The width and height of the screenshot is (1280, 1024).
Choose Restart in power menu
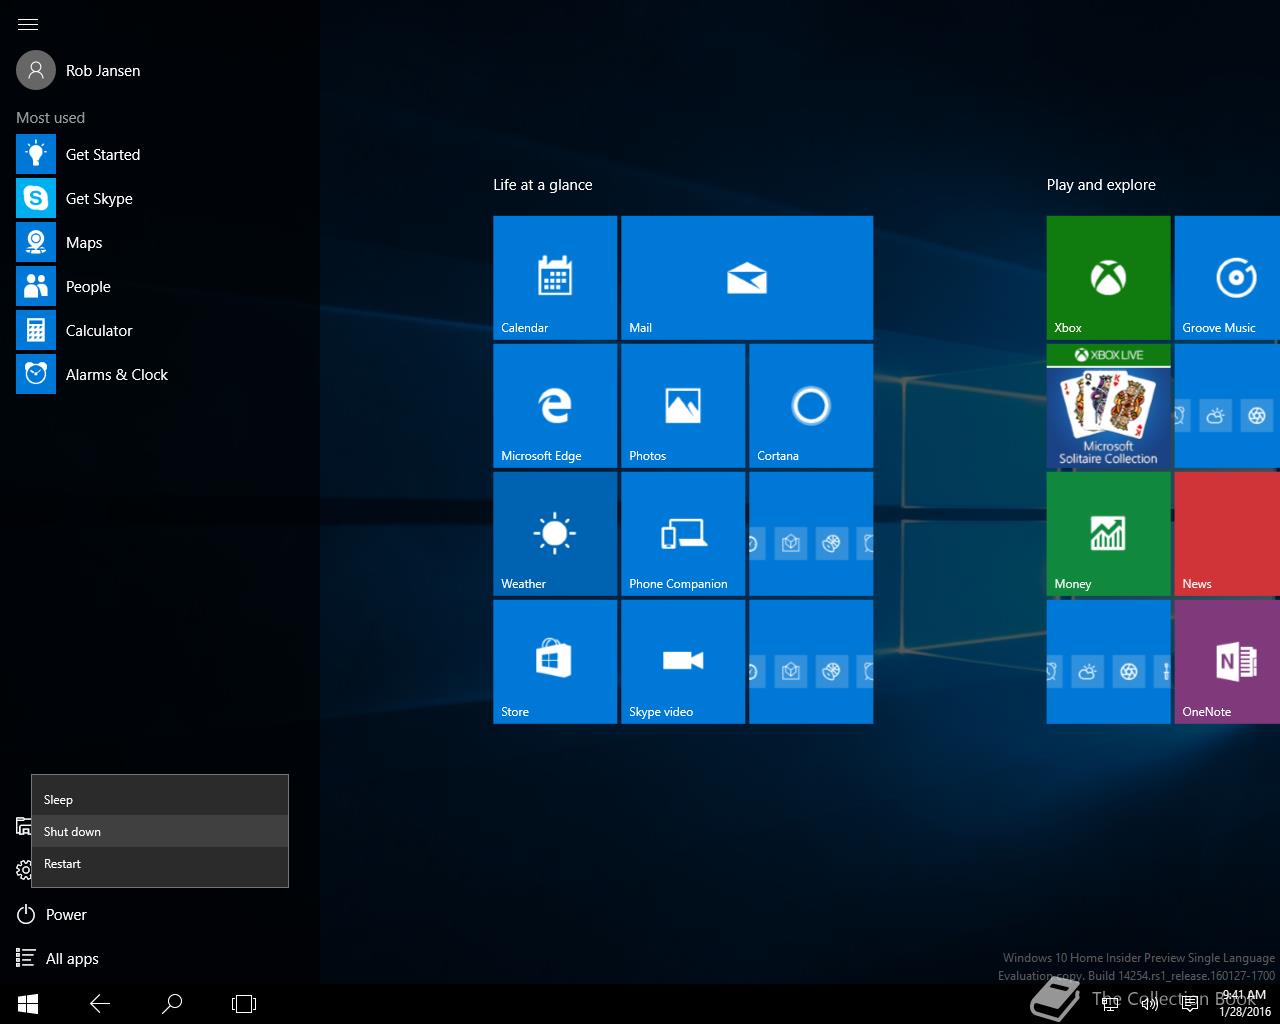[160, 864]
